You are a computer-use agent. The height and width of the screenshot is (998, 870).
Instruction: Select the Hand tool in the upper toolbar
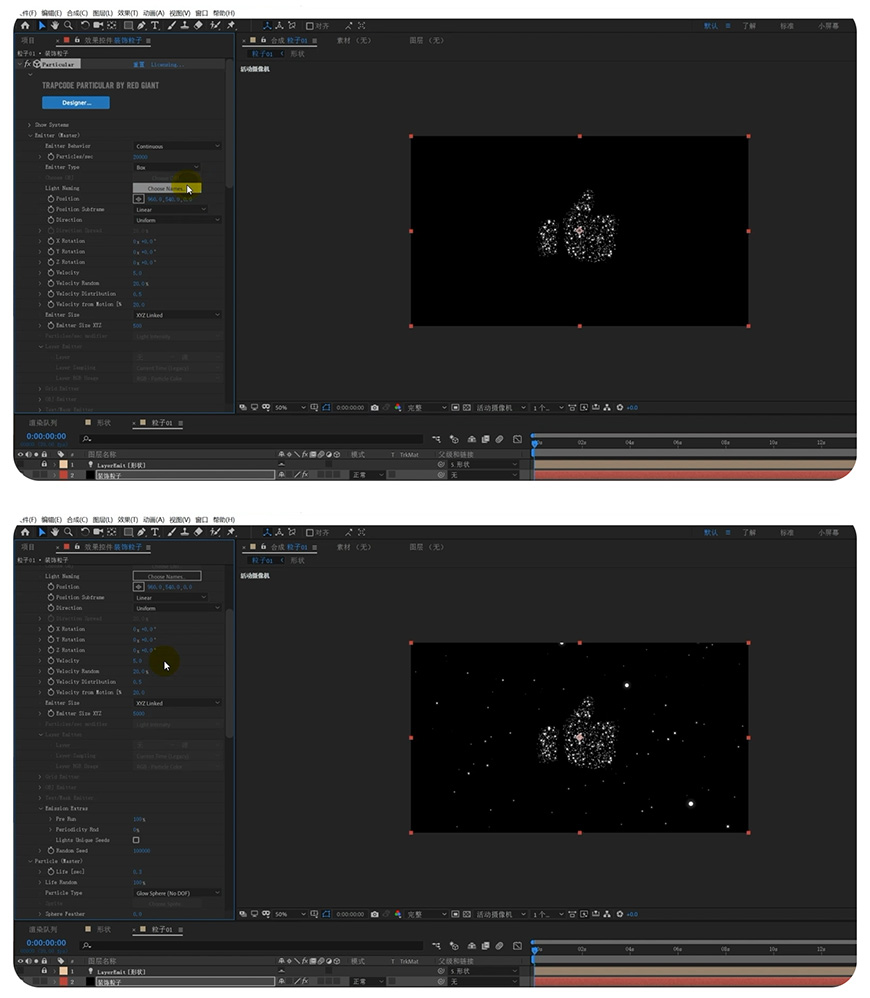click(x=55, y=25)
